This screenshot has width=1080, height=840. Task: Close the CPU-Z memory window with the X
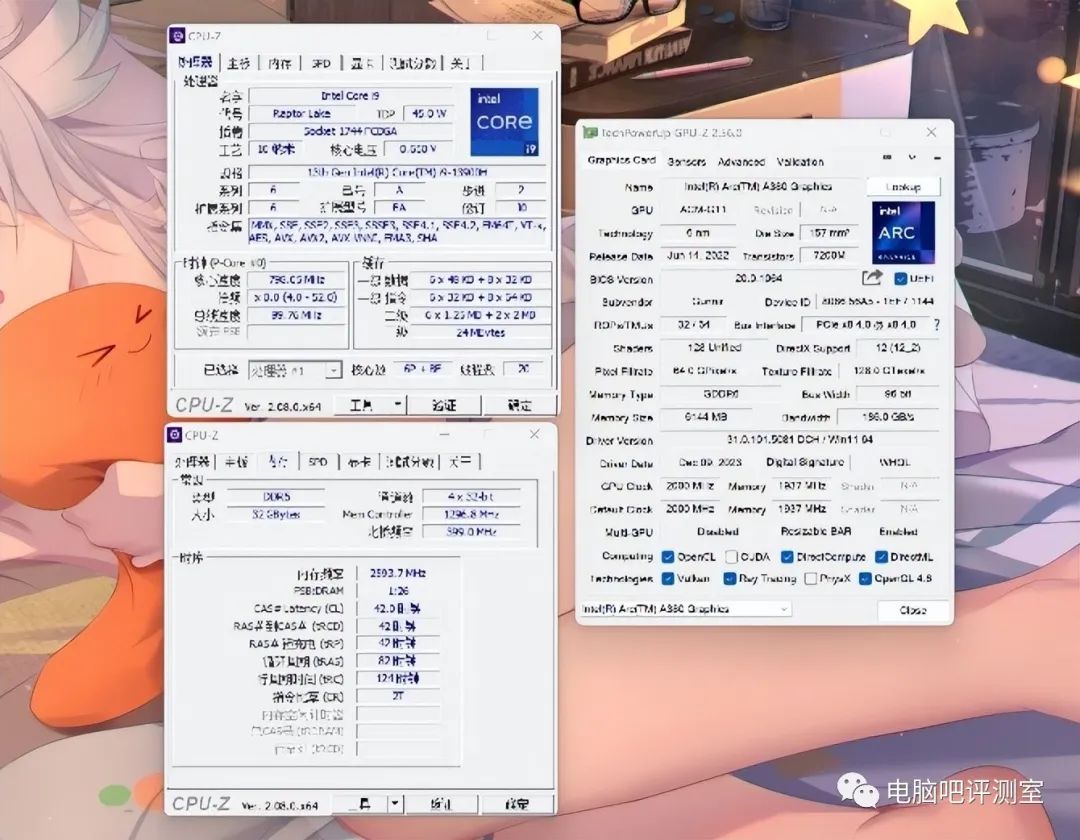coord(534,434)
